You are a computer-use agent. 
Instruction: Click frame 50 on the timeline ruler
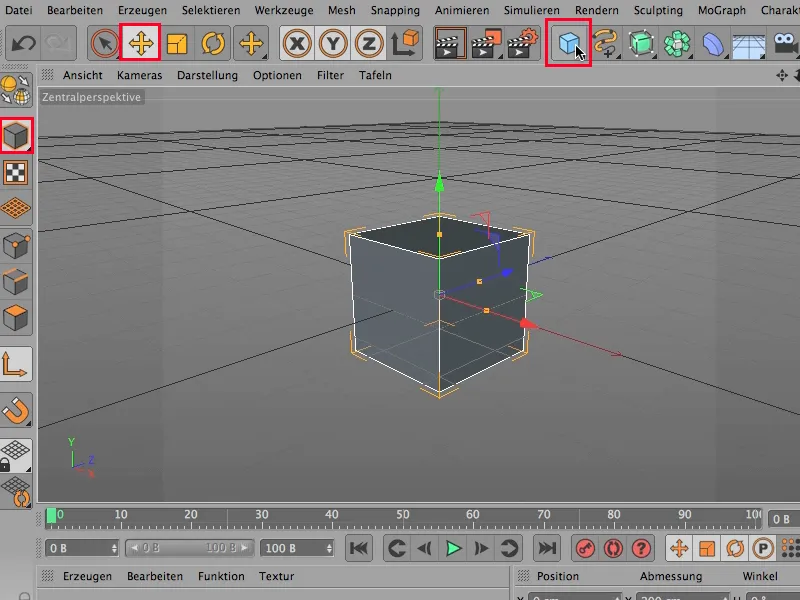point(403,516)
